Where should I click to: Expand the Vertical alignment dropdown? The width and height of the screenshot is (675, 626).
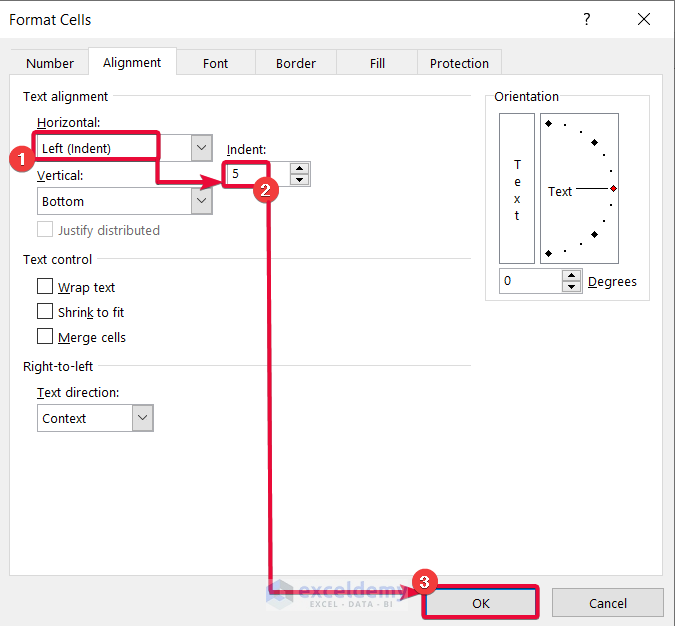(x=202, y=201)
